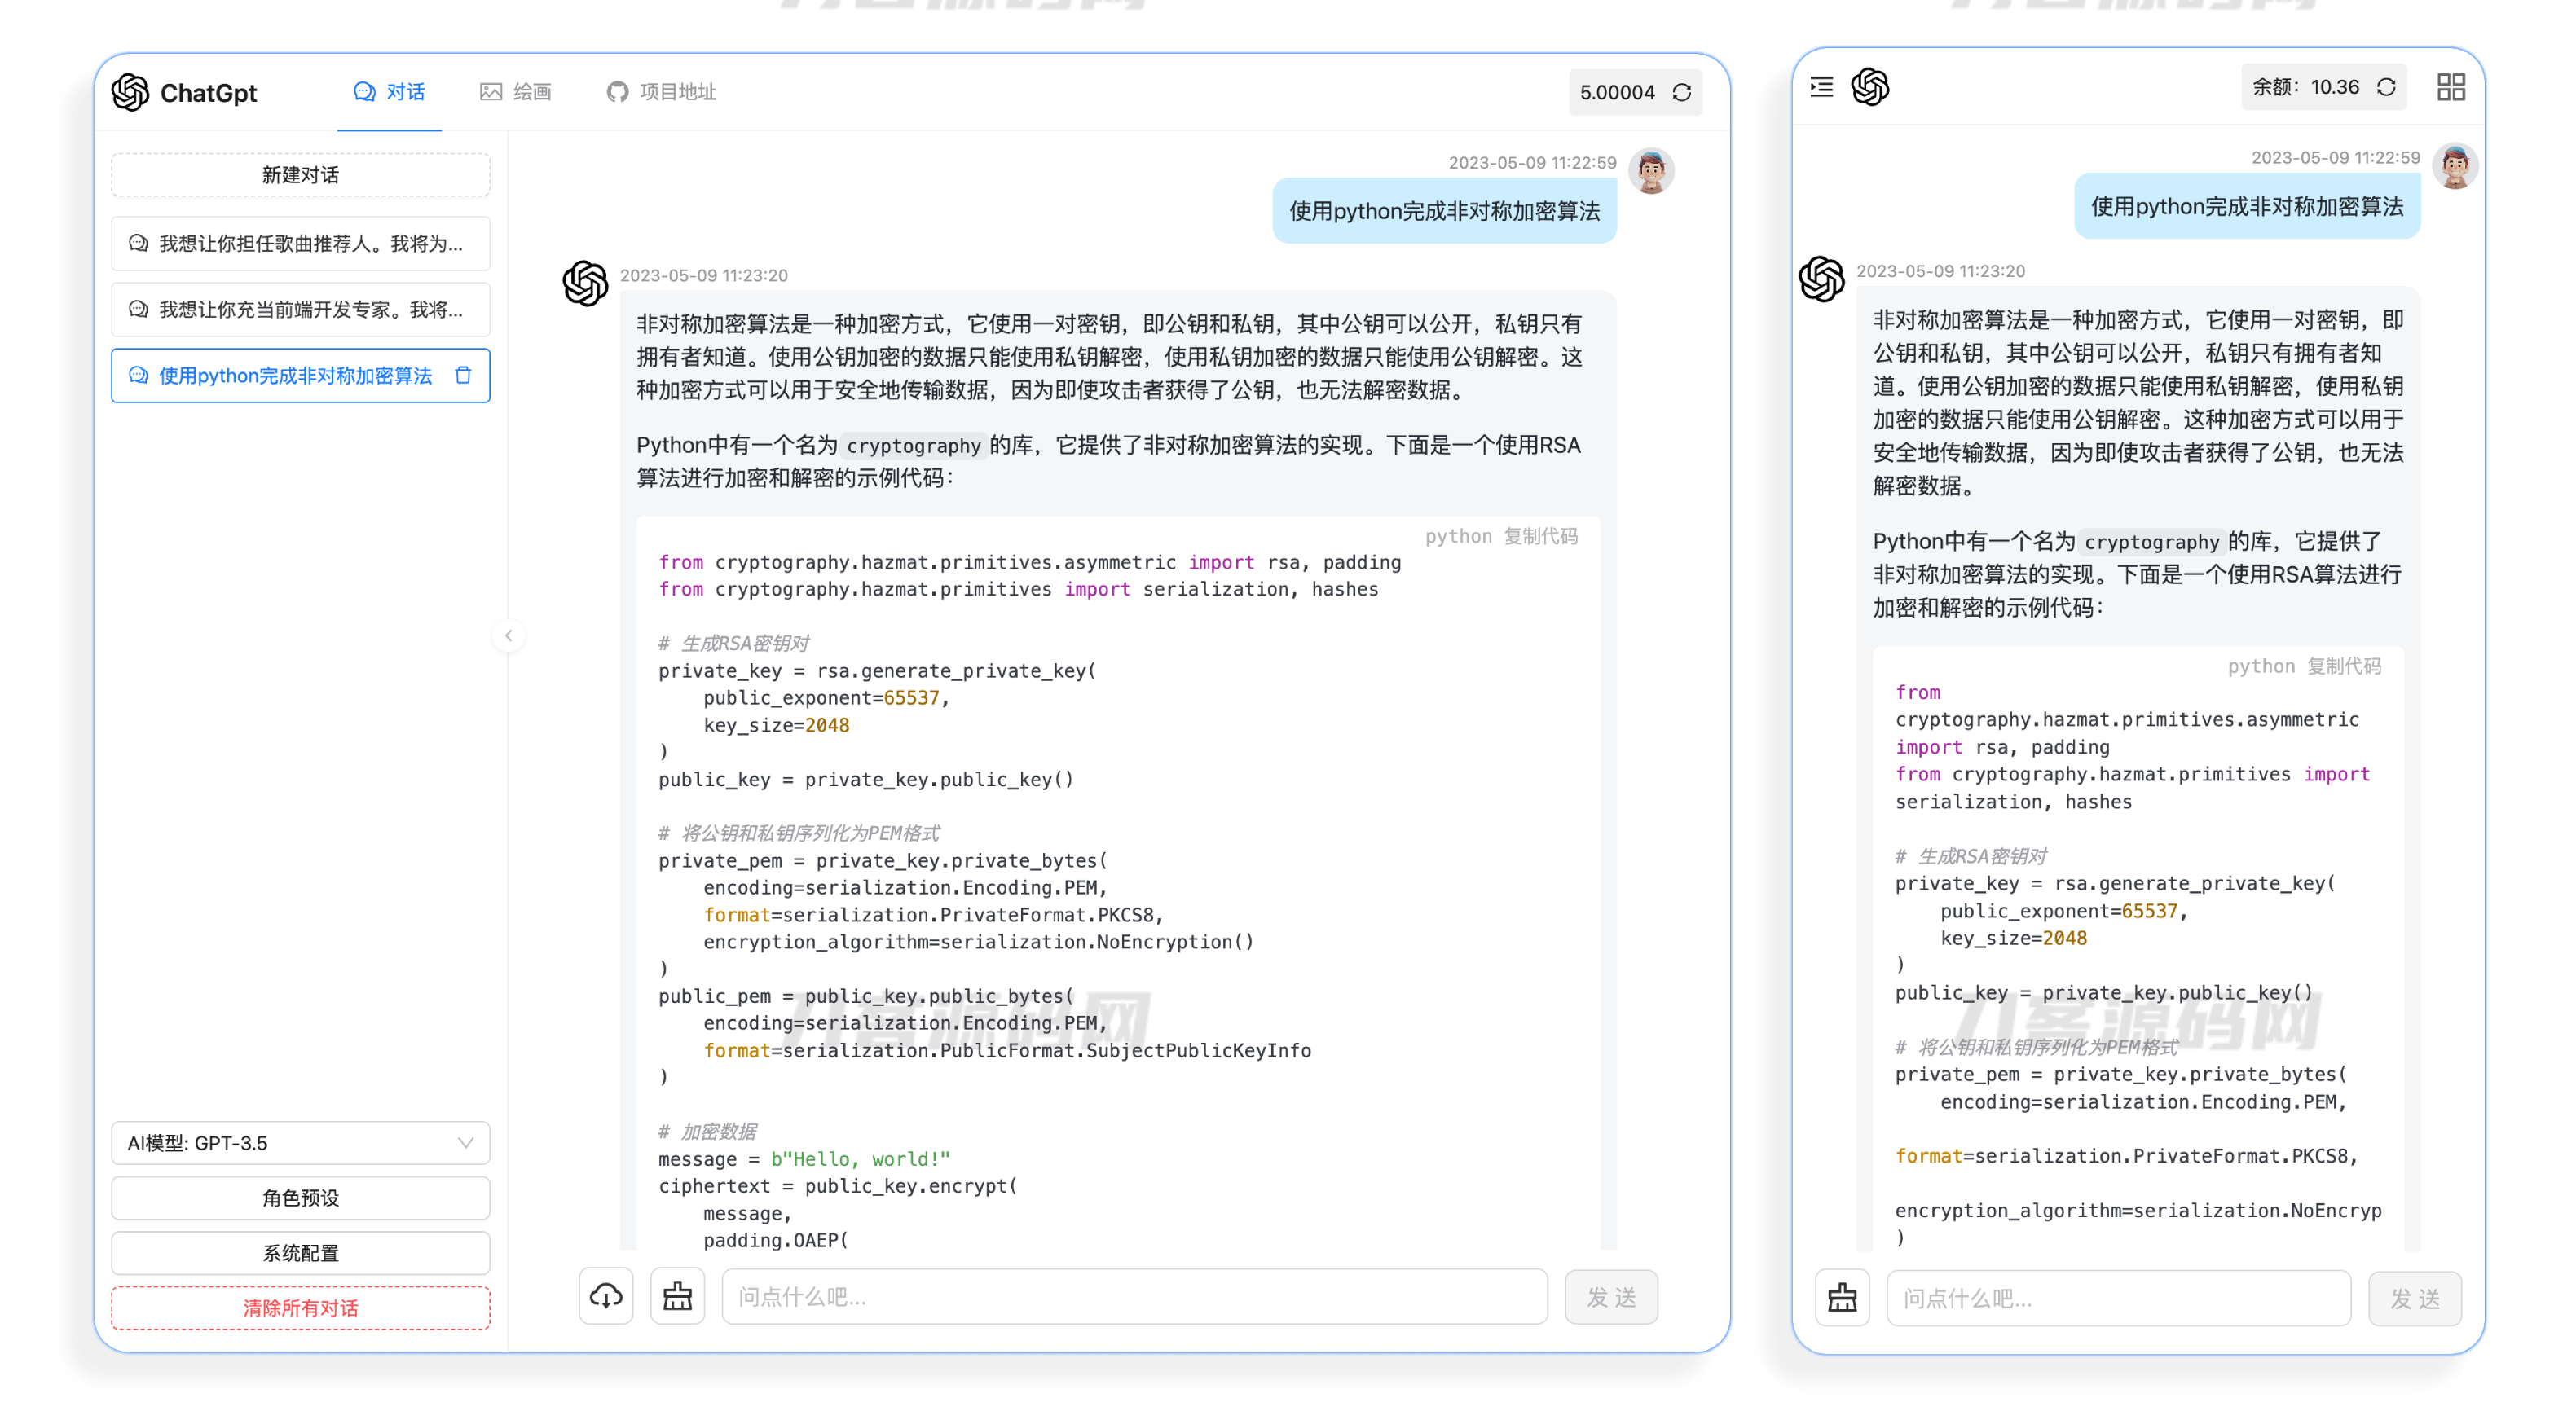Open the grid layout icon in mobile view
Viewport: 2576px width, 1420px height.
2450,88
